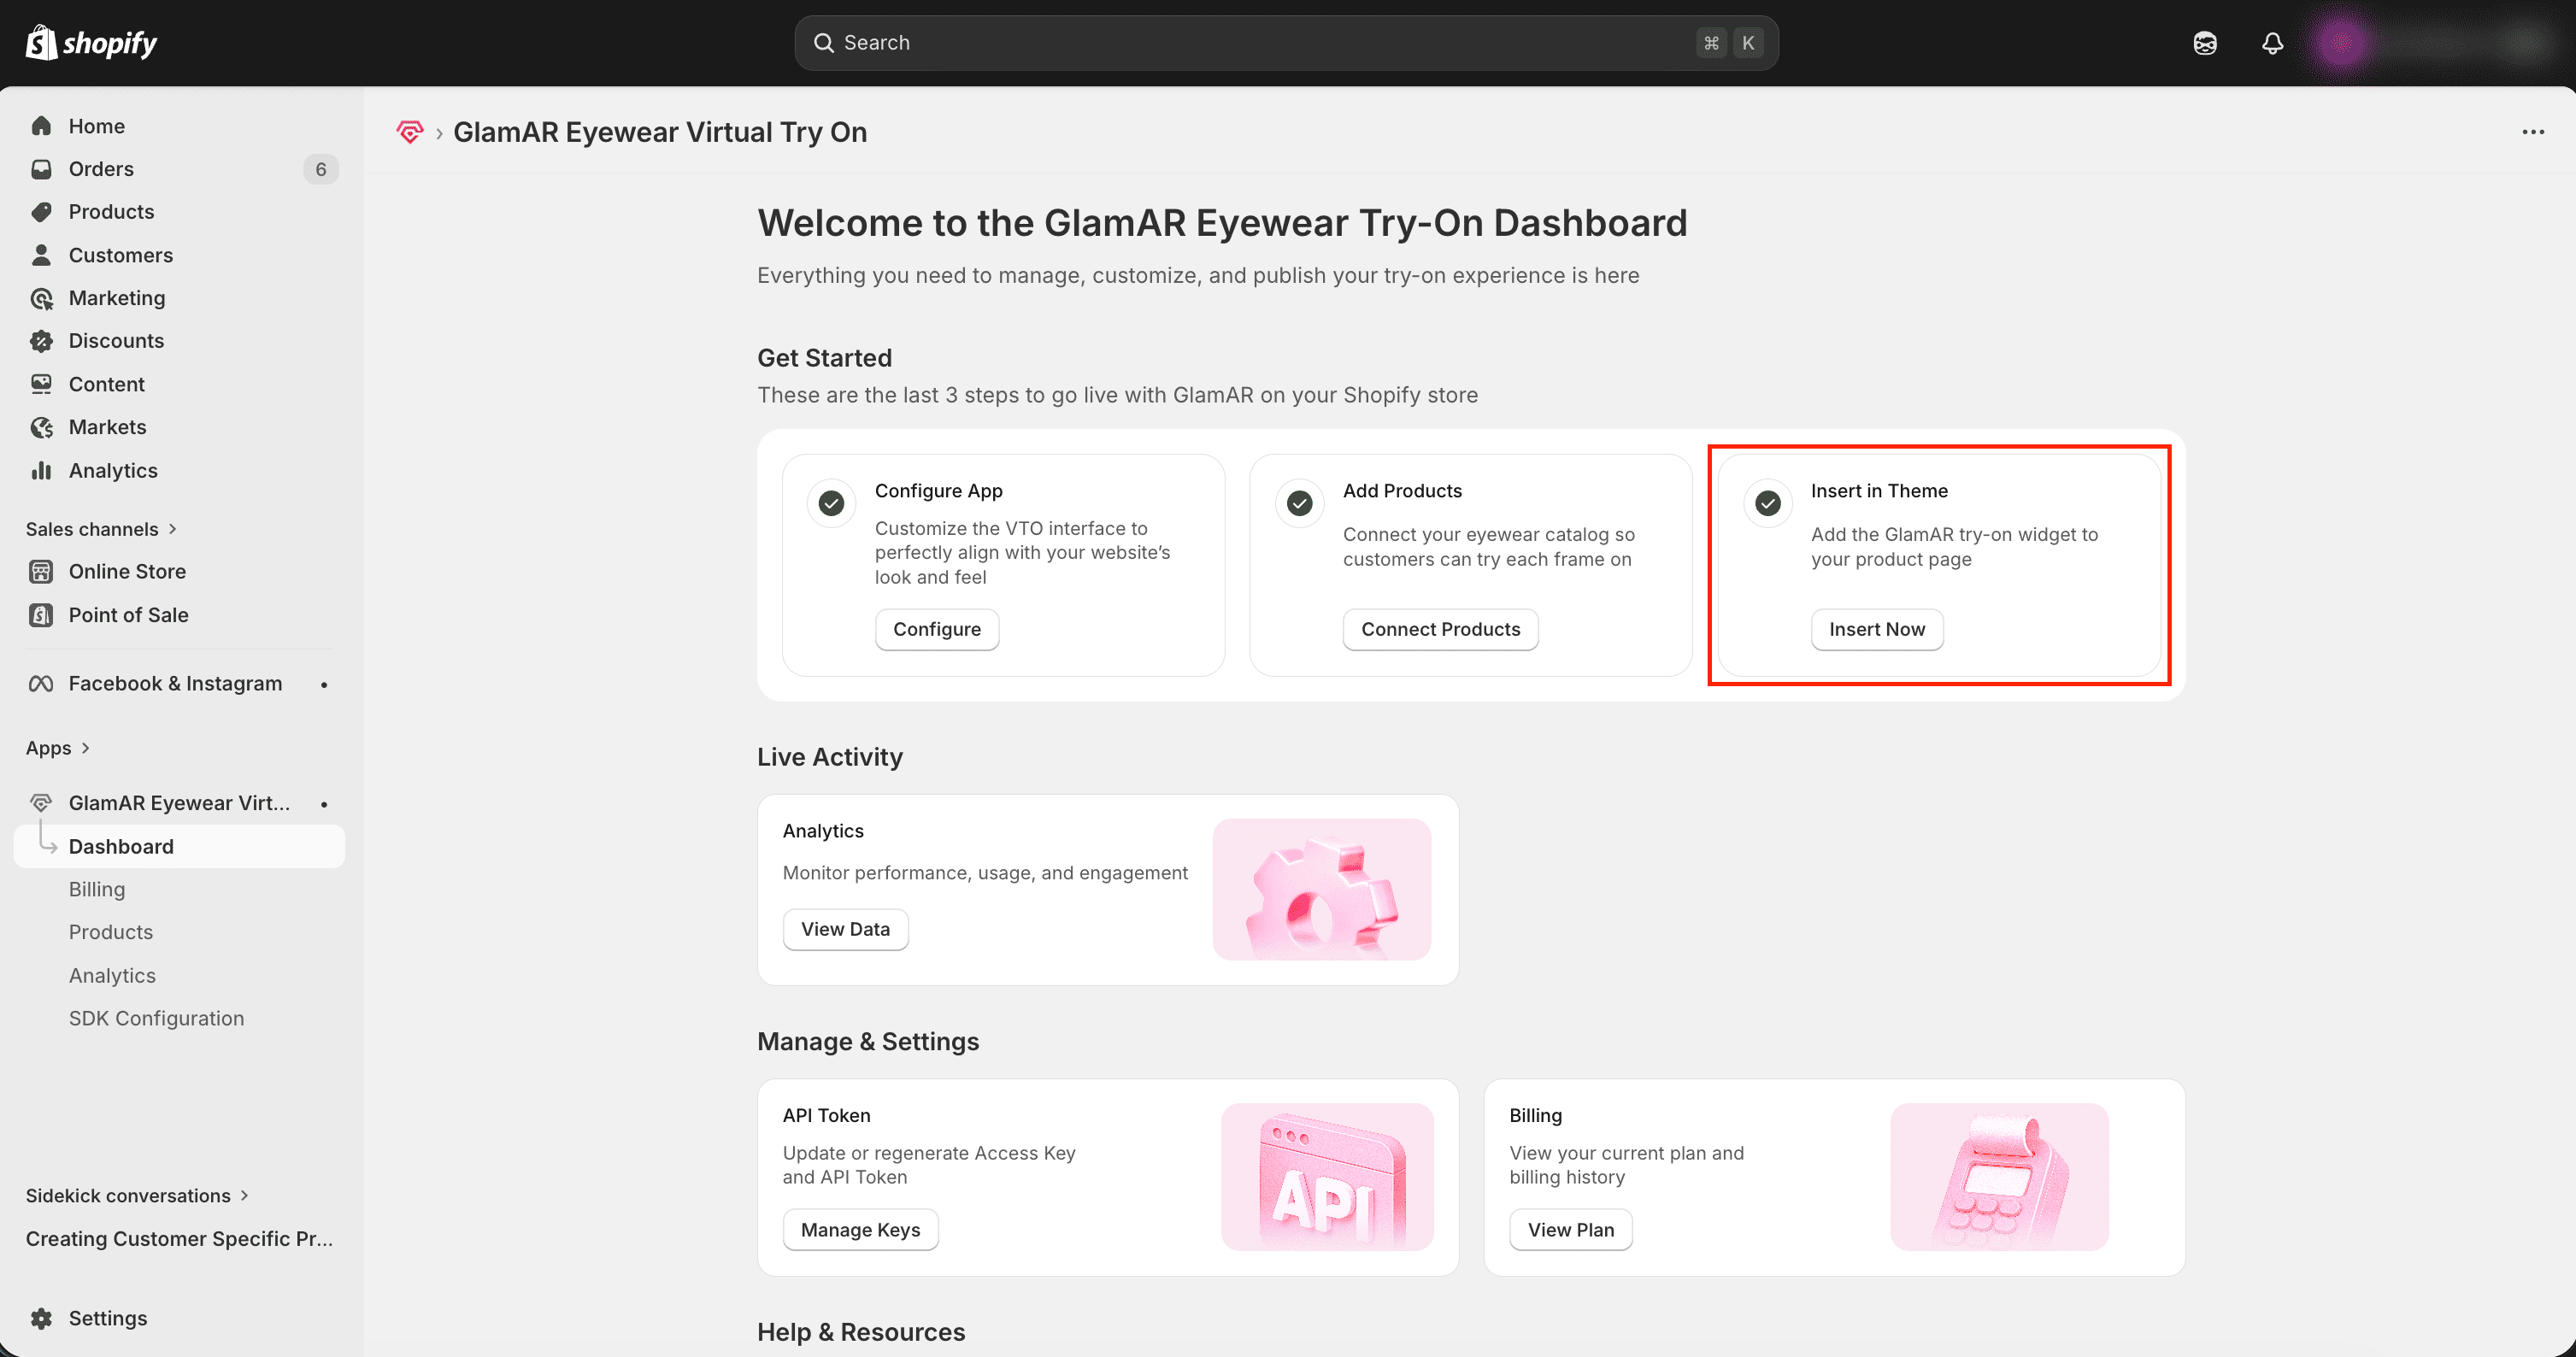
Task: Toggle the Add Products step checkmark
Action: point(1299,503)
